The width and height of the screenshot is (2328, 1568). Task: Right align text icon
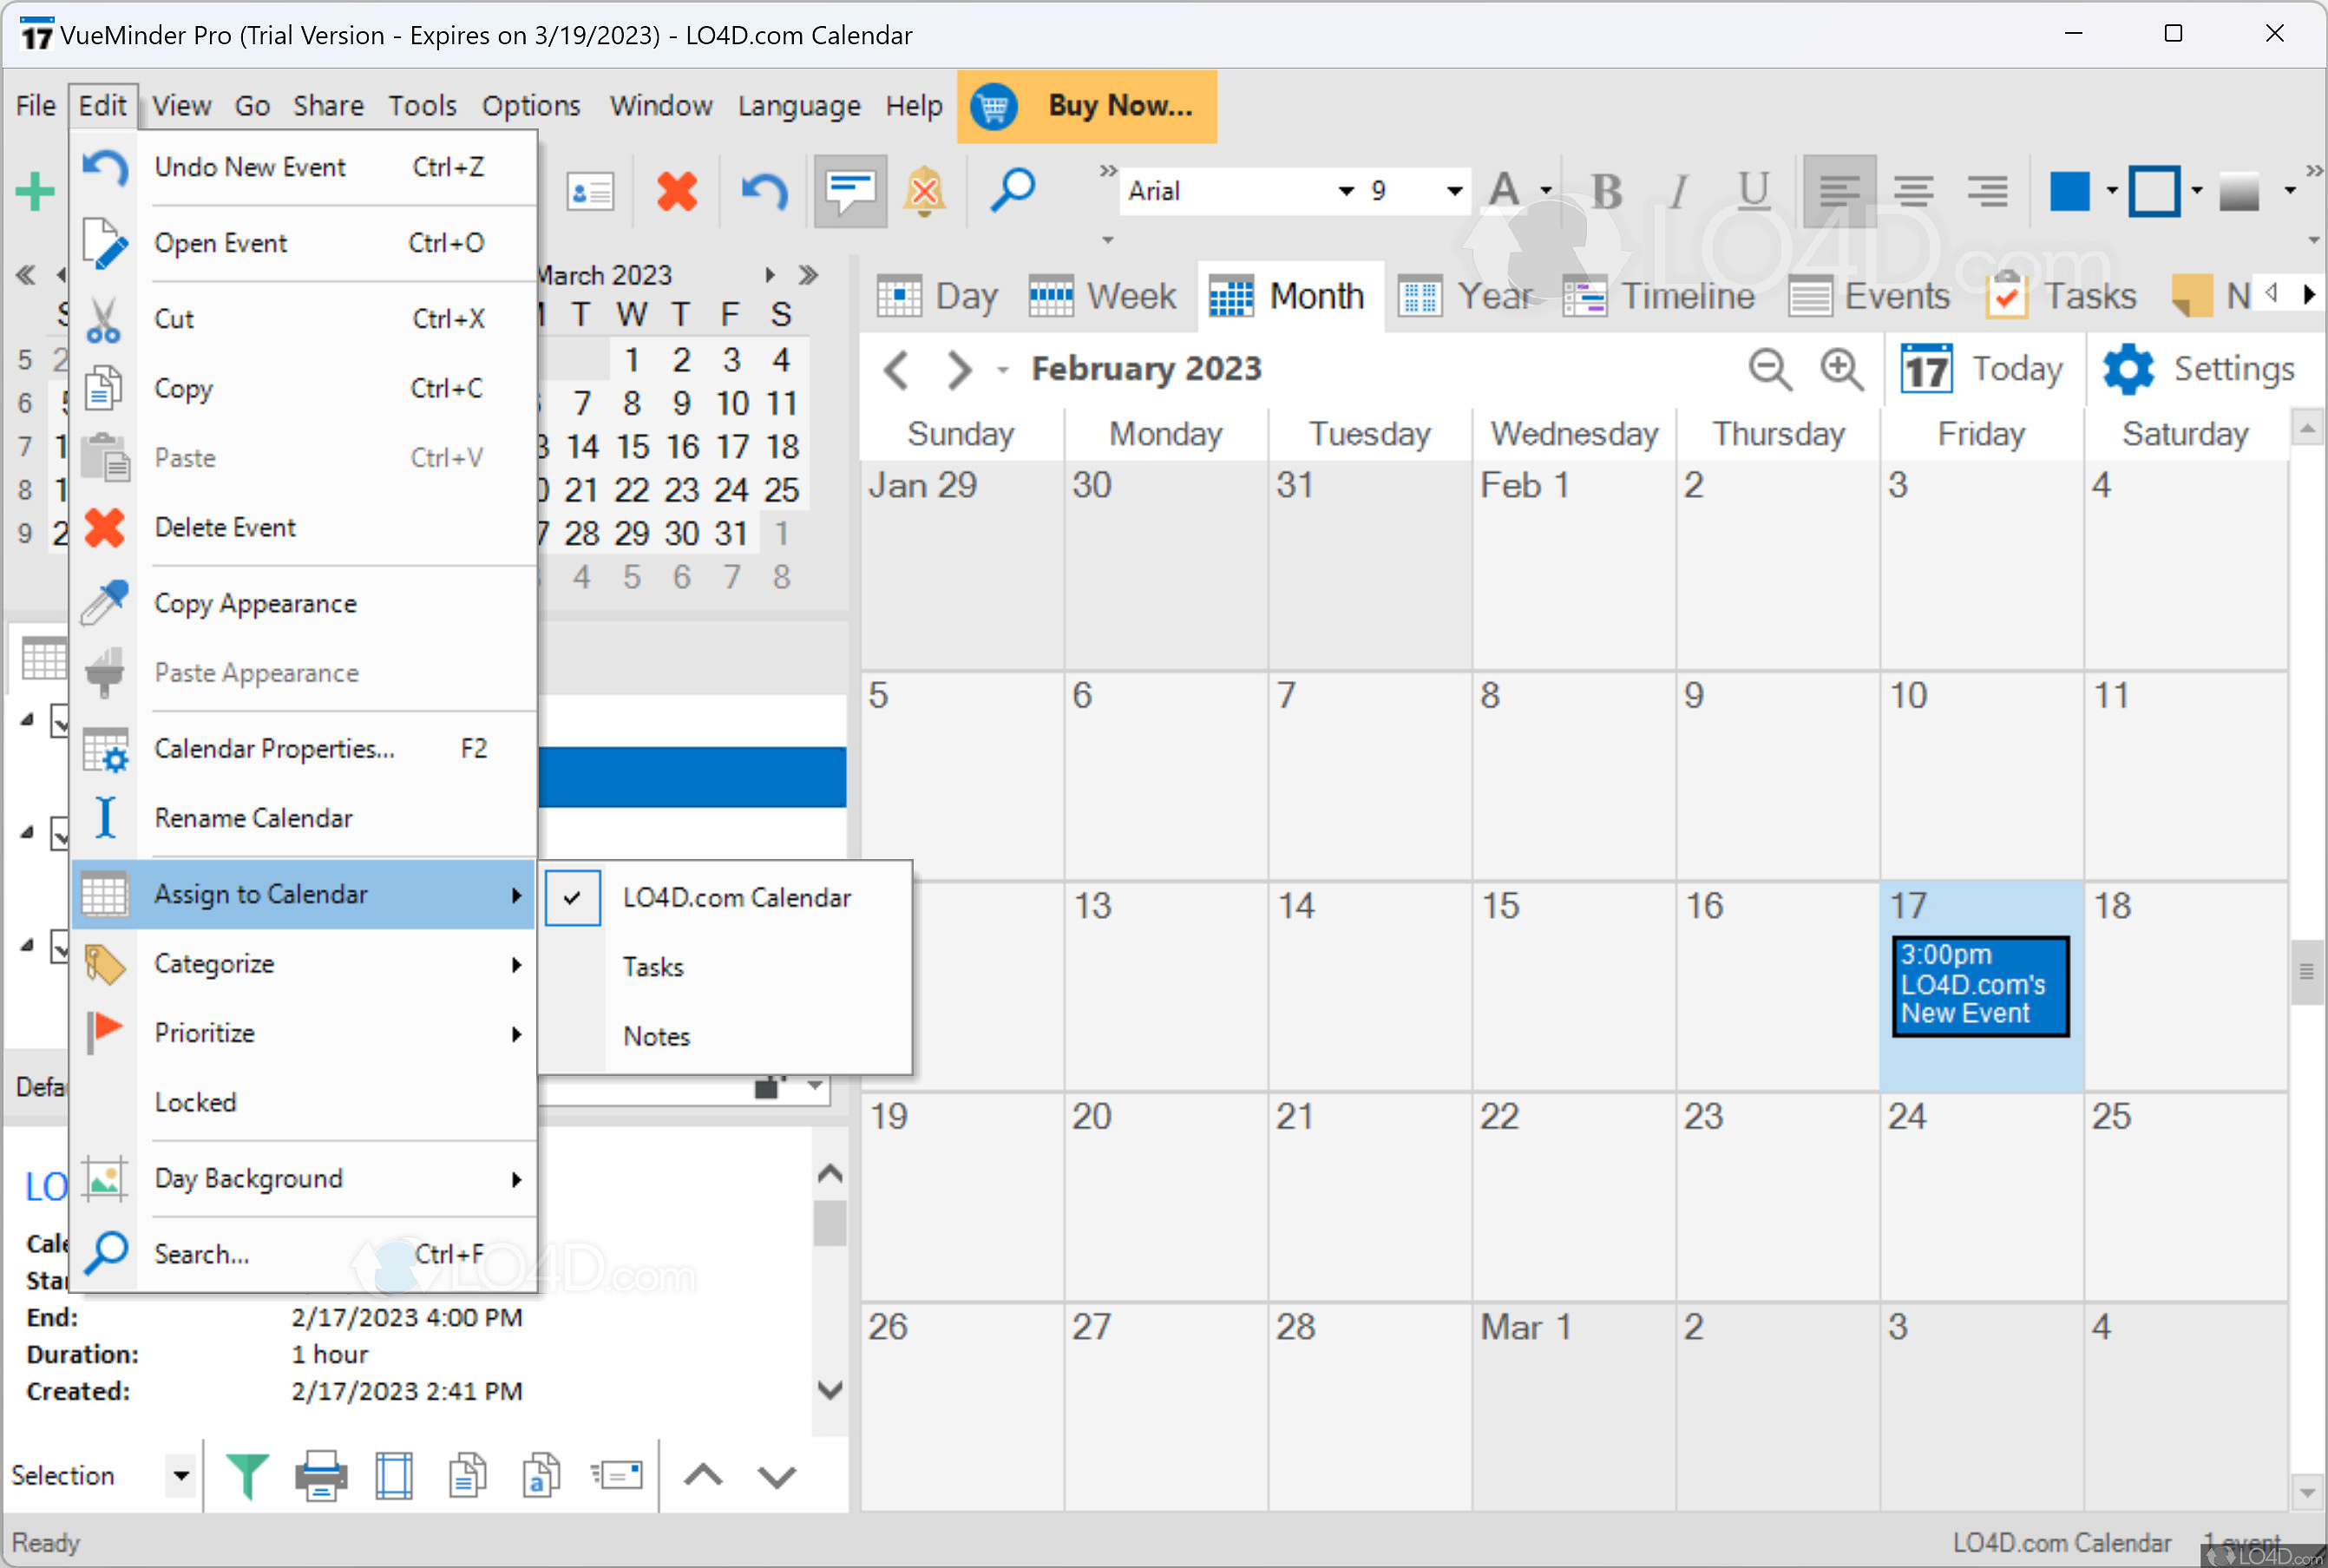coord(1987,191)
